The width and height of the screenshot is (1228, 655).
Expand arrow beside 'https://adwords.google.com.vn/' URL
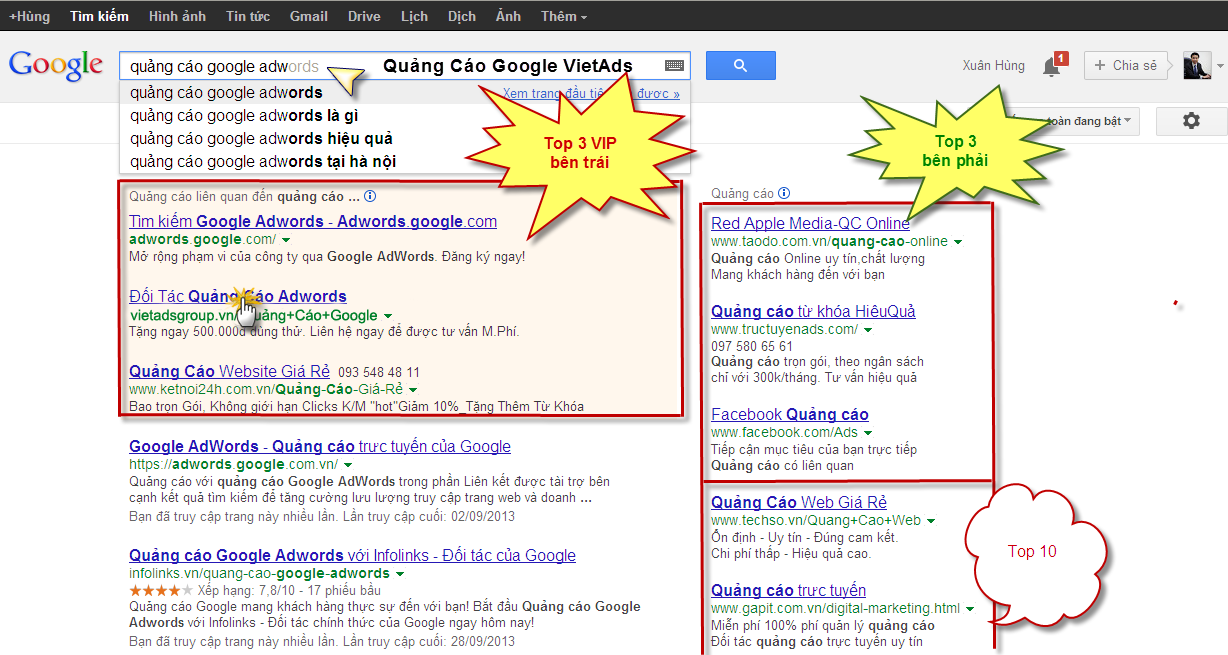point(348,466)
